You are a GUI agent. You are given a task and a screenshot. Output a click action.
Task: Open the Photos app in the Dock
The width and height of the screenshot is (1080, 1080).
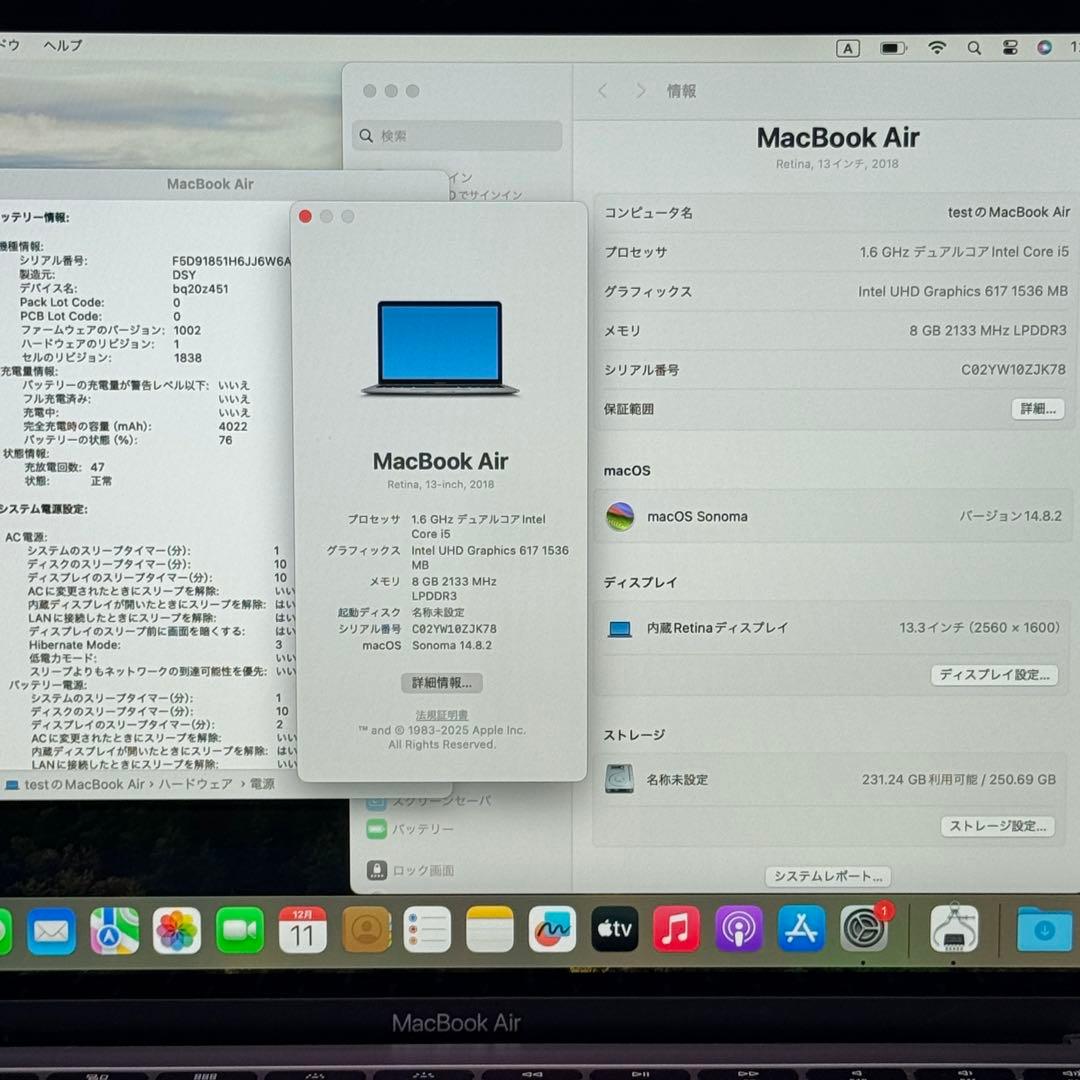176,929
